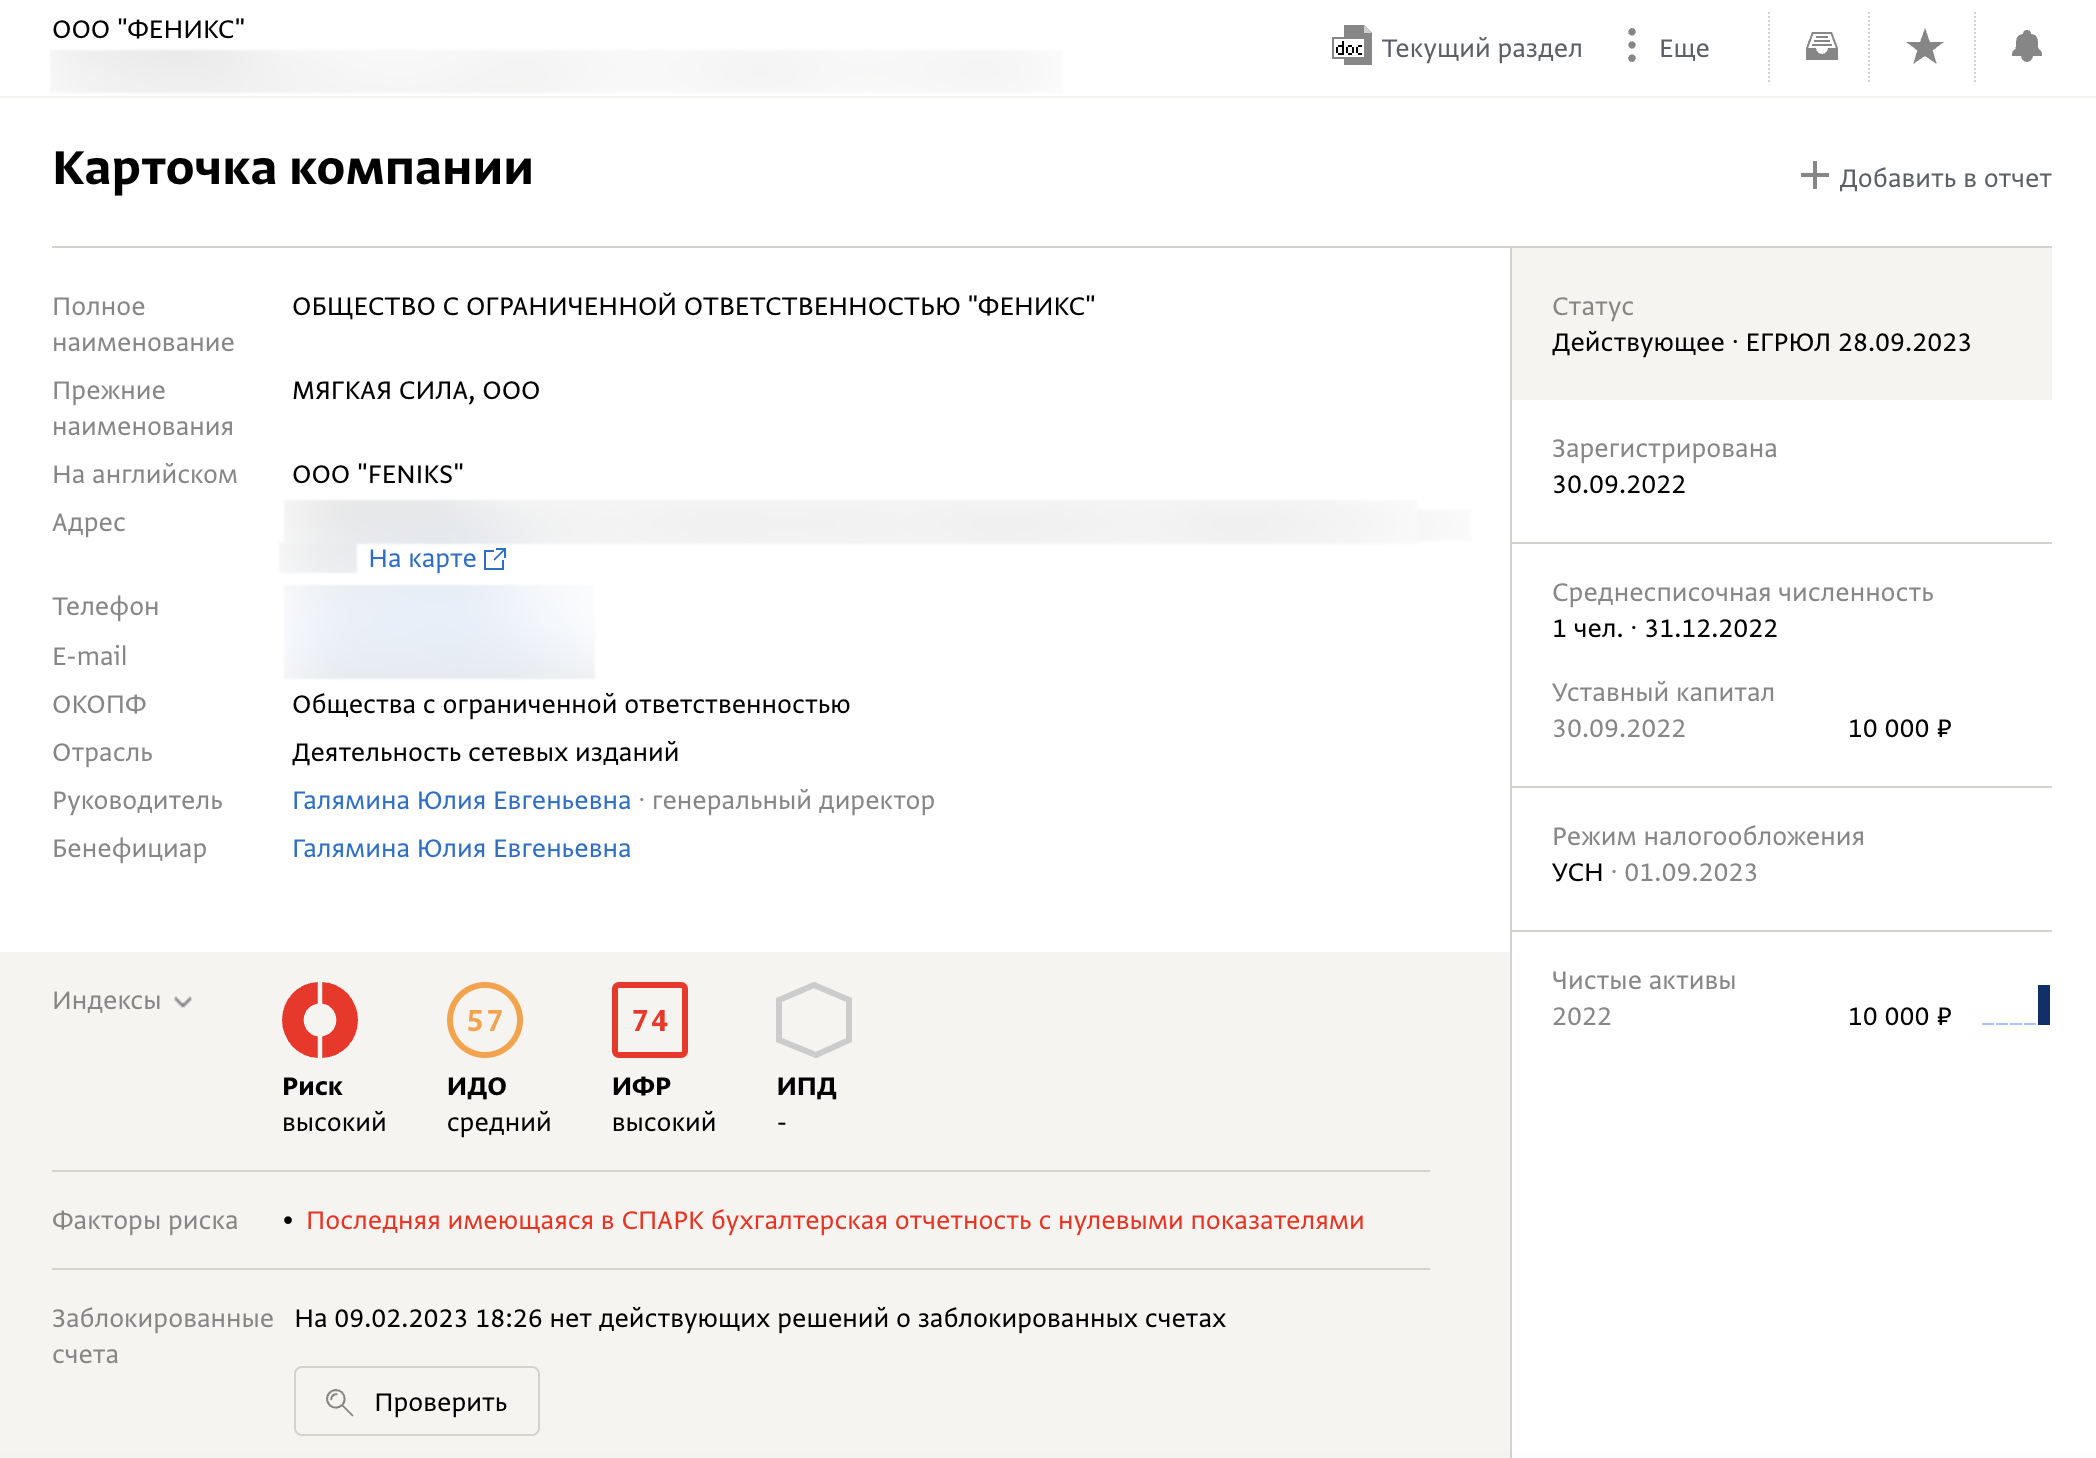Click the grey ИПД hexagon icon
This screenshot has height=1458, width=2096.
pos(814,1020)
